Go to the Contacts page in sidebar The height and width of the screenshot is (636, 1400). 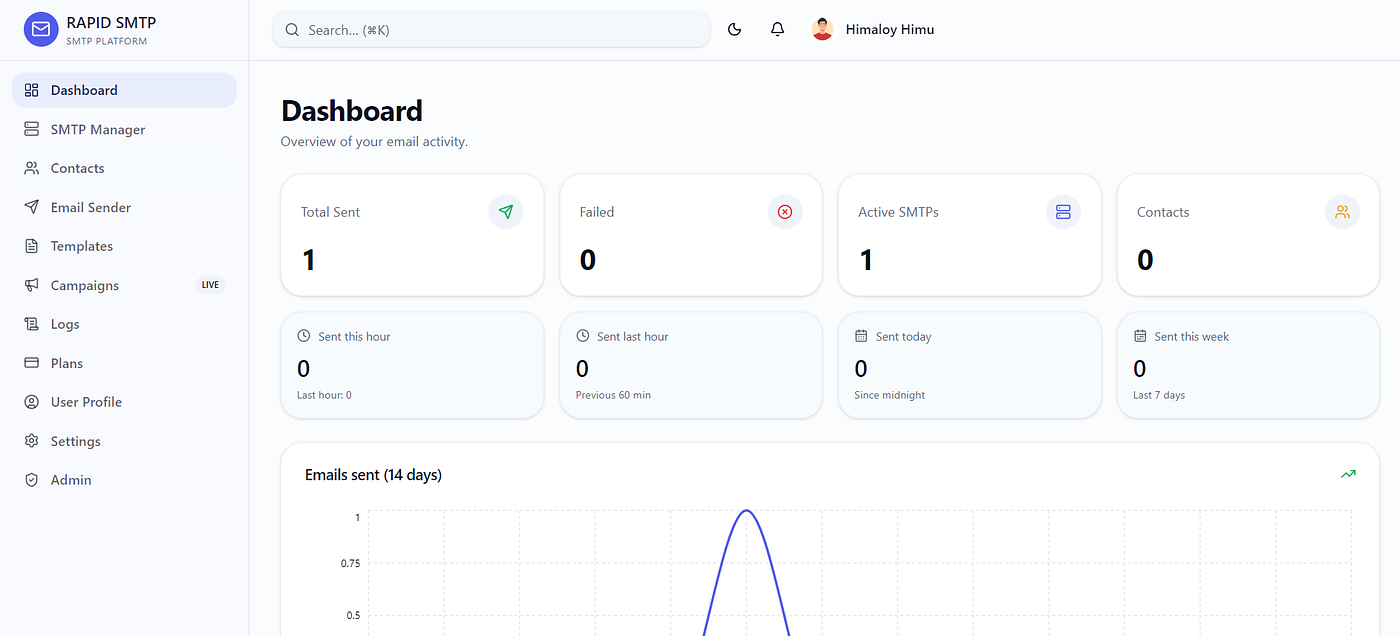click(124, 168)
